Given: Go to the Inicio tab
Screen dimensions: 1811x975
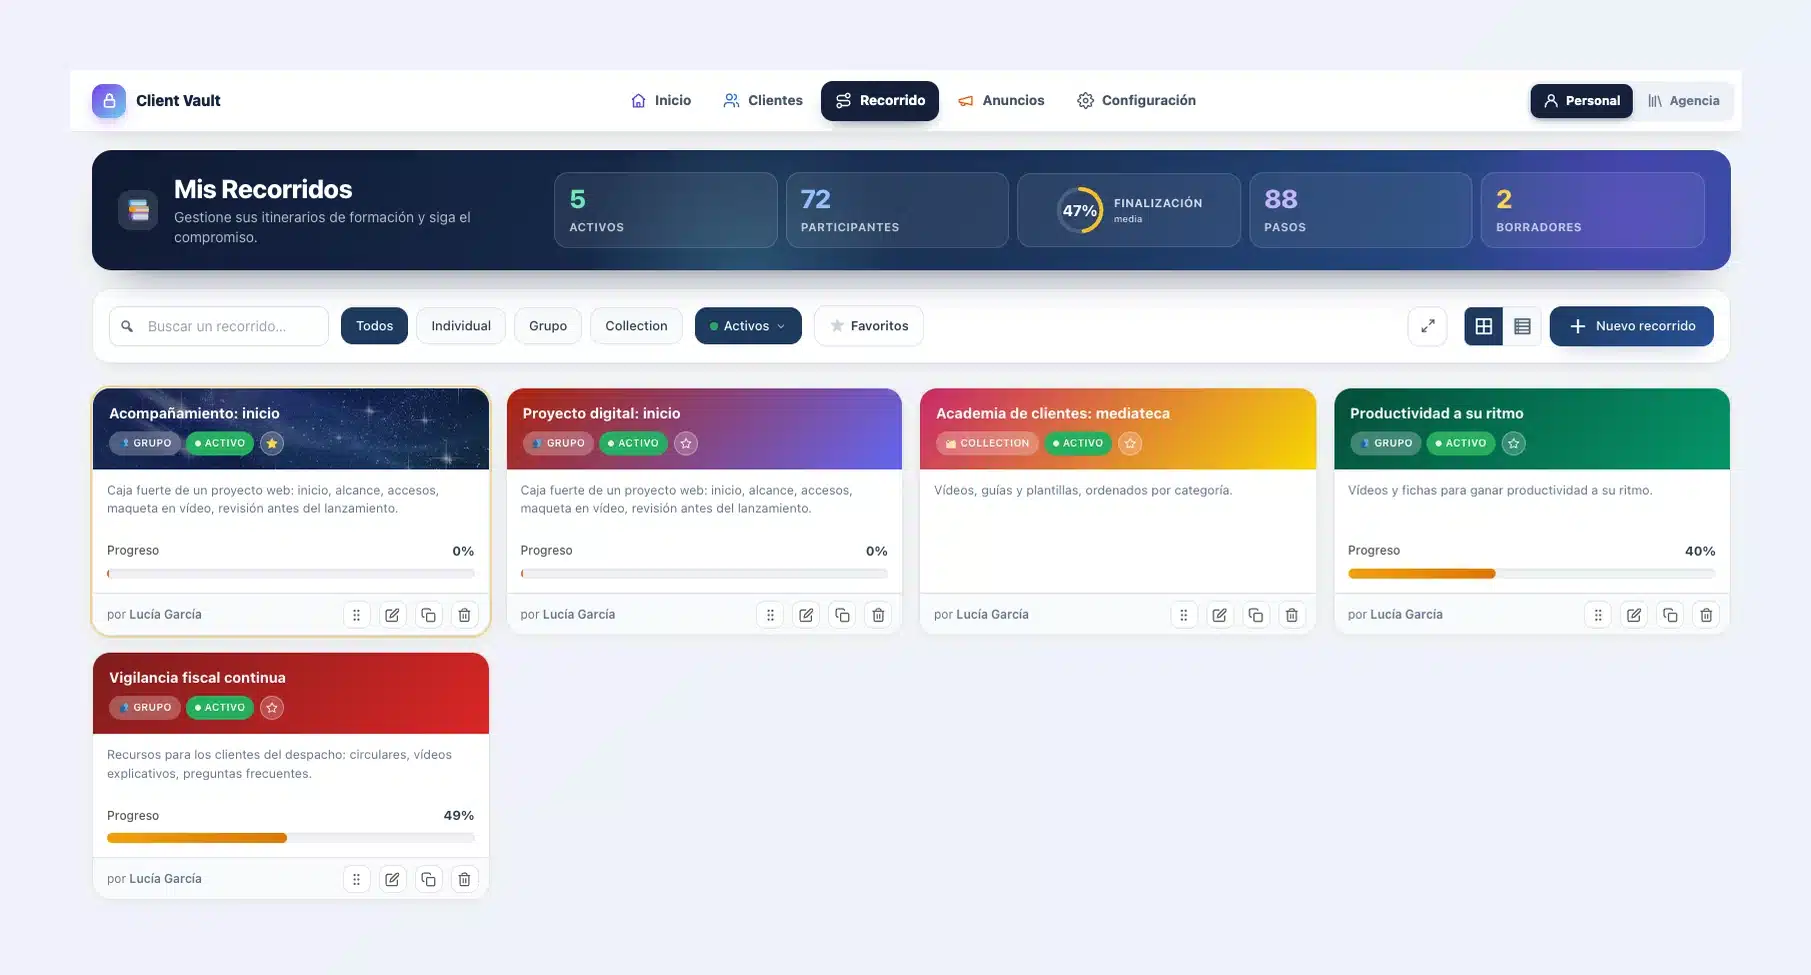Looking at the screenshot, I should (661, 101).
